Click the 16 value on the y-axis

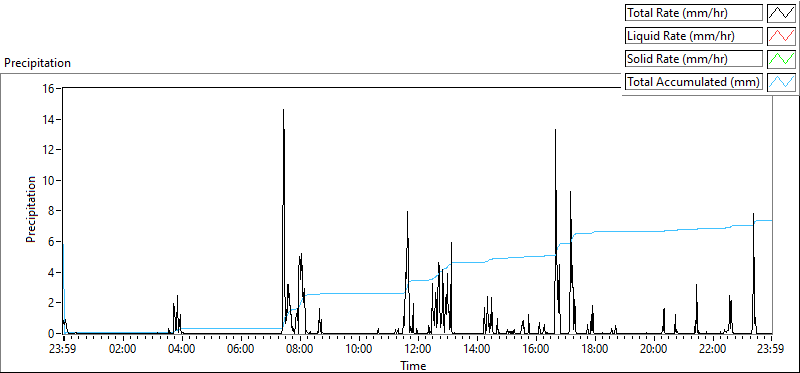pos(49,88)
